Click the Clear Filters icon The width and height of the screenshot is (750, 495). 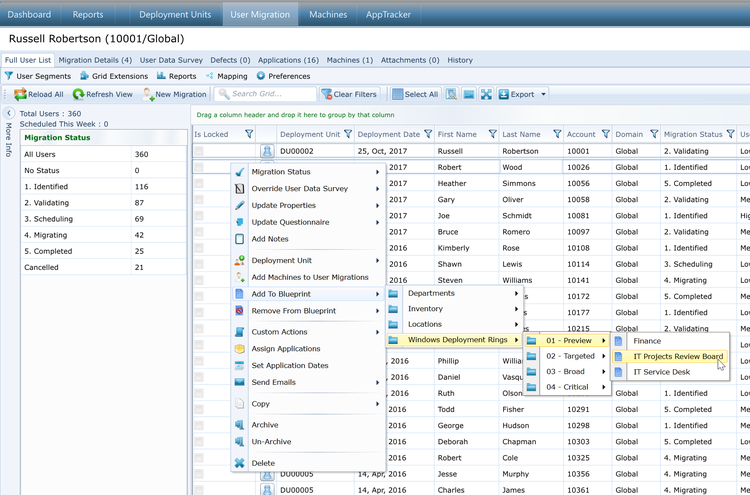click(x=326, y=94)
